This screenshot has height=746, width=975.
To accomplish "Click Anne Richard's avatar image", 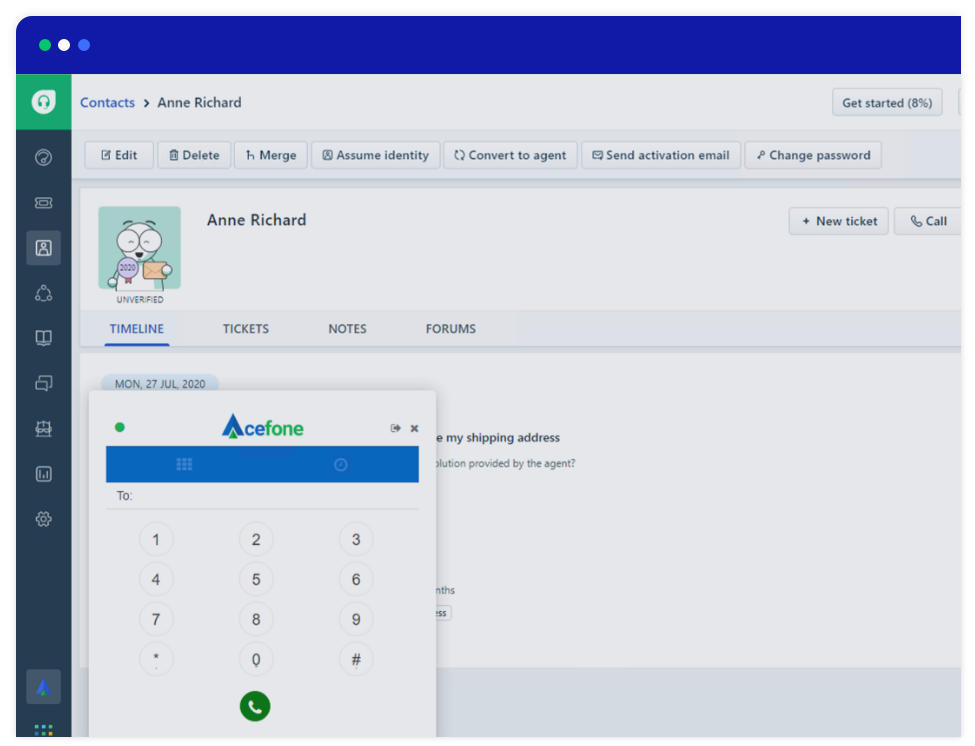I will (140, 248).
